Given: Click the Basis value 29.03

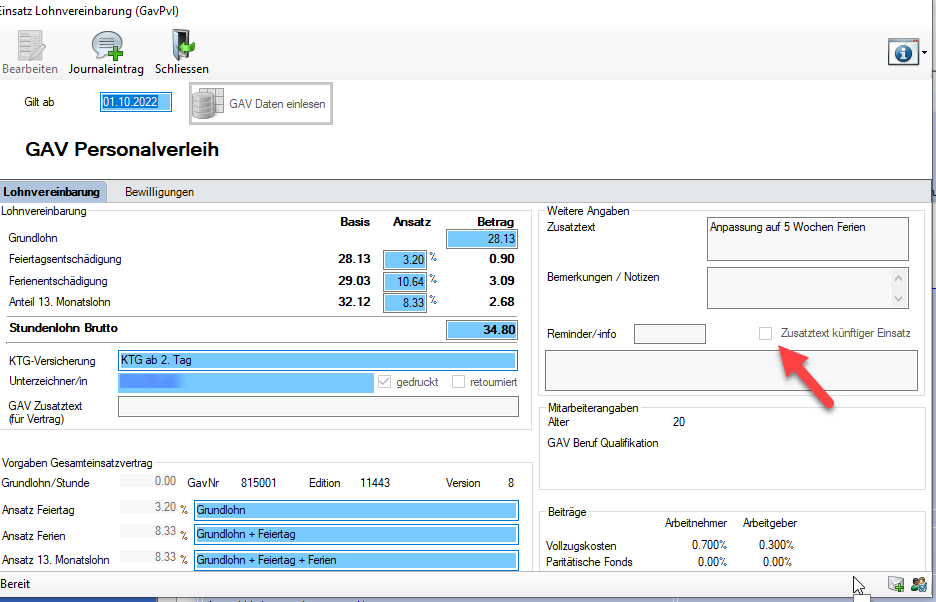Looking at the screenshot, I should tap(355, 281).
